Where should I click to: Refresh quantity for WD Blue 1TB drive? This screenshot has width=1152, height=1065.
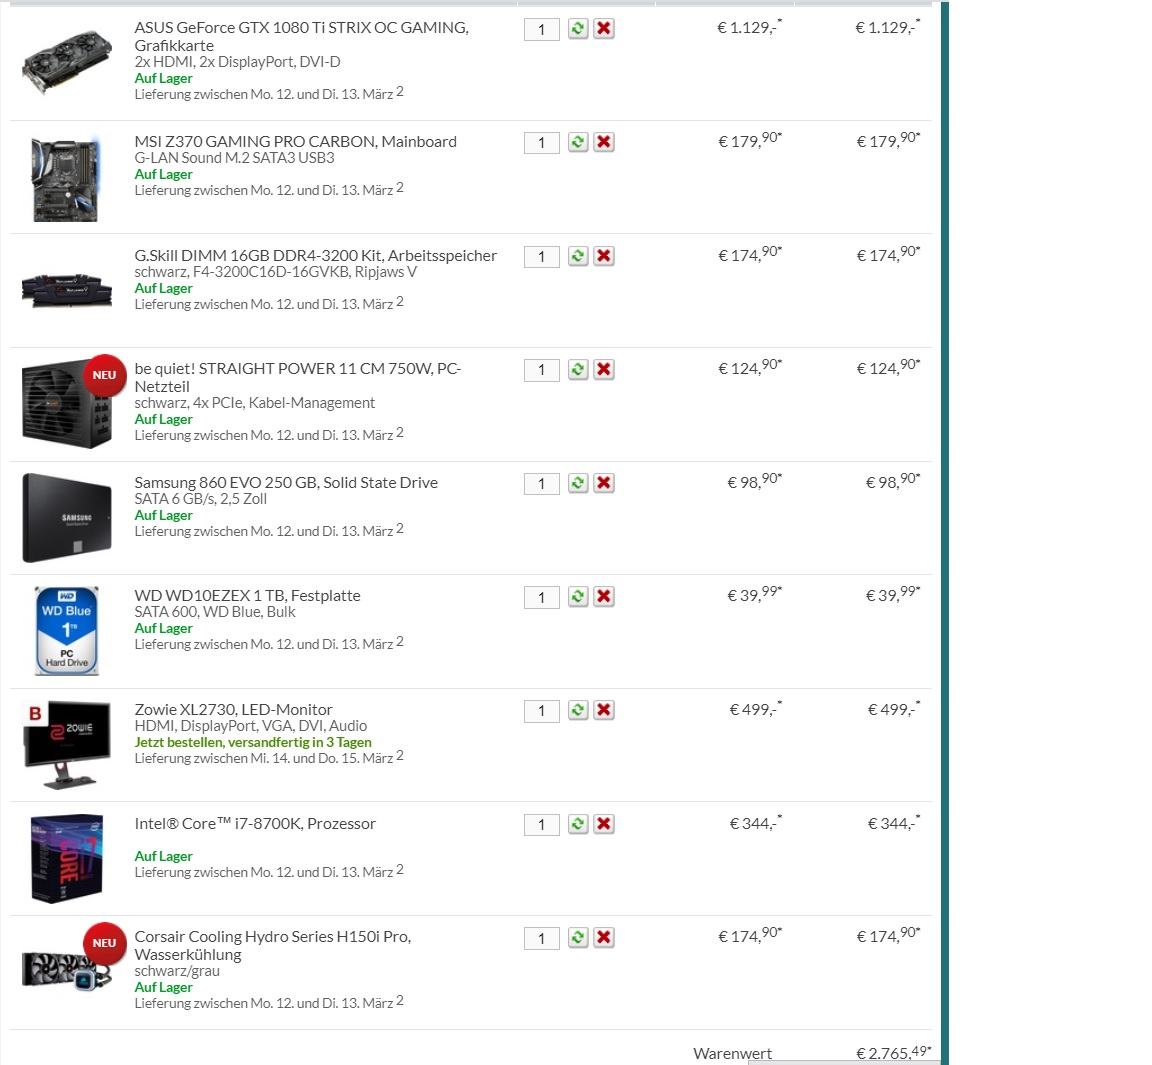pos(578,596)
